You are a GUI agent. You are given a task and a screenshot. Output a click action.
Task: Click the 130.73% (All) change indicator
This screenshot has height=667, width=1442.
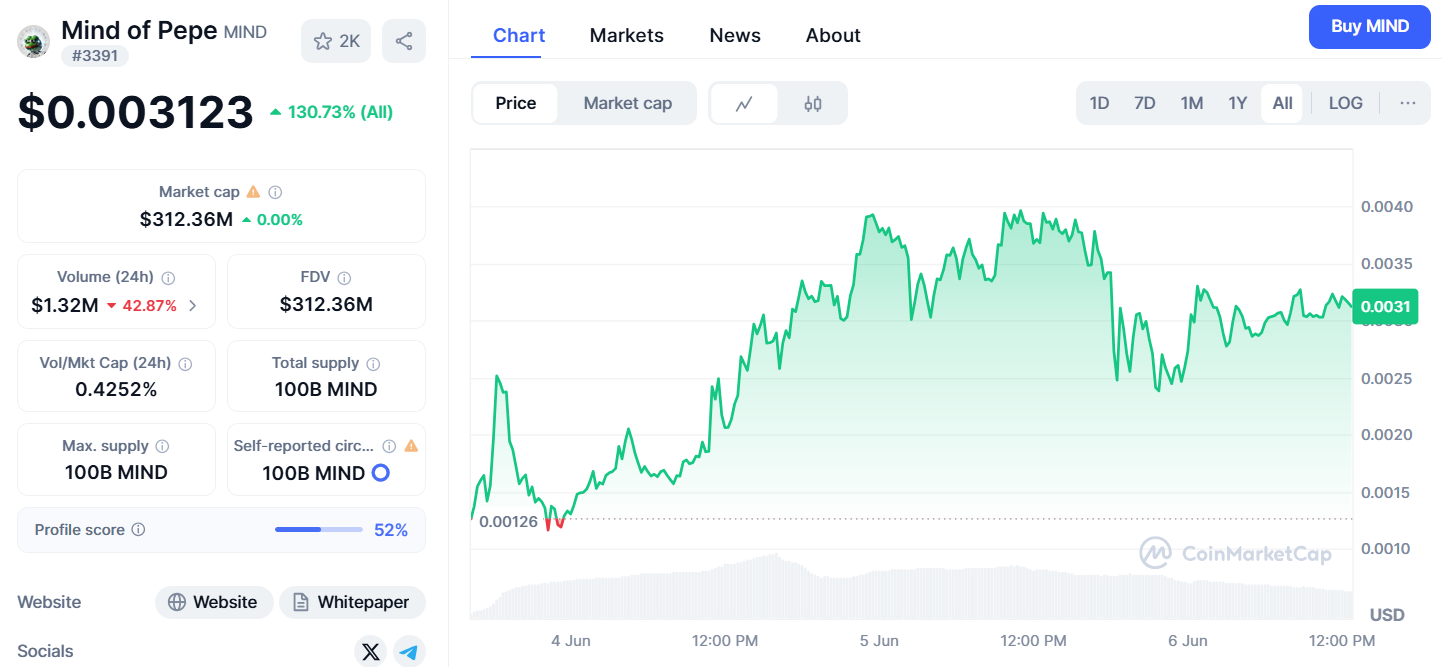pos(331,112)
